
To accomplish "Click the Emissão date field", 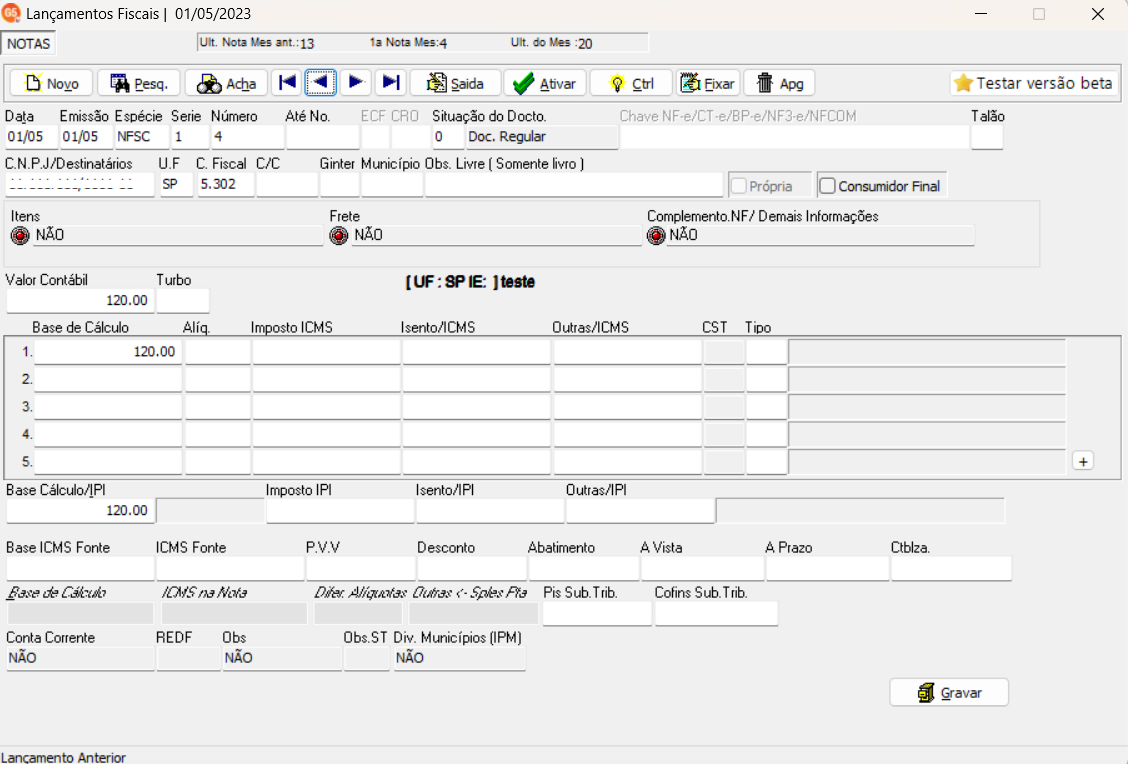I will (x=86, y=137).
